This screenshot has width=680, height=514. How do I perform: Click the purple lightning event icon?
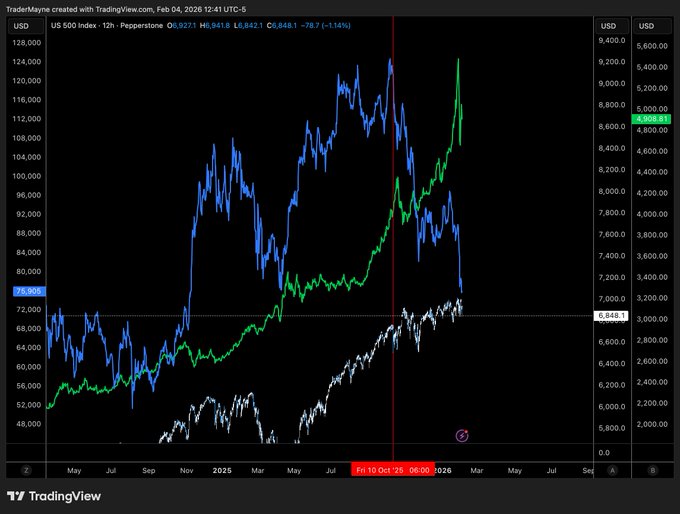tap(462, 435)
